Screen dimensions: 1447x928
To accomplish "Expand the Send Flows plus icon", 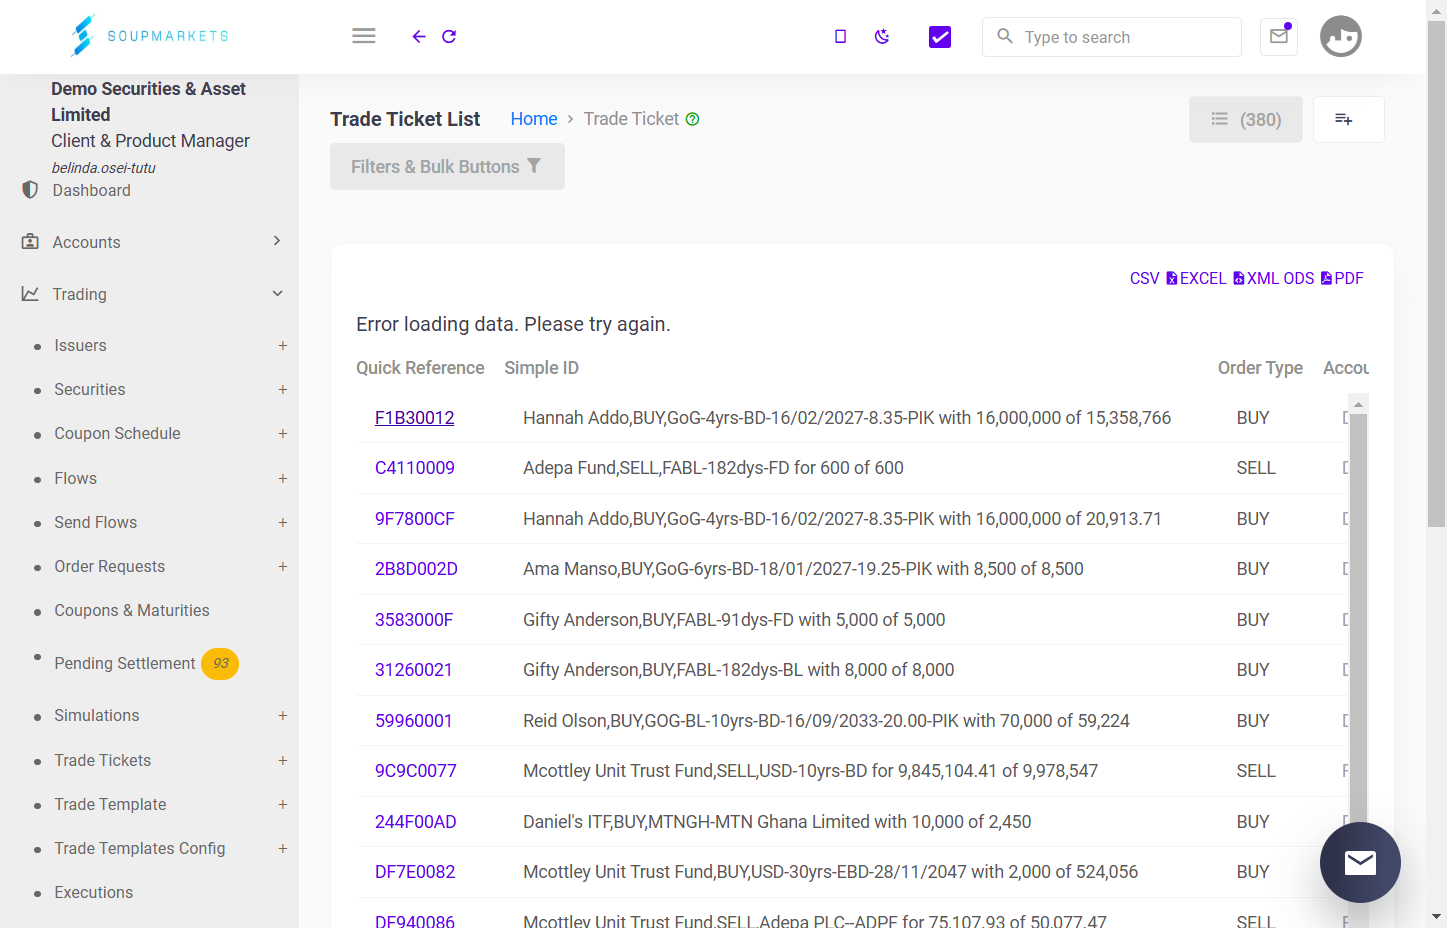I will 283,522.
